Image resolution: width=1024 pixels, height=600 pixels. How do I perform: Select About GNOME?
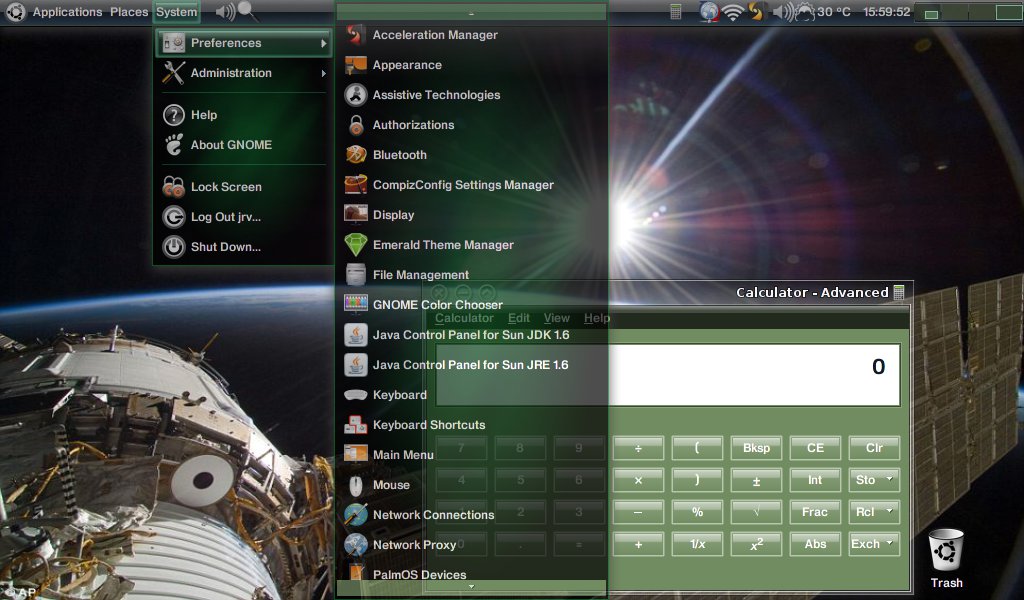(x=244, y=145)
